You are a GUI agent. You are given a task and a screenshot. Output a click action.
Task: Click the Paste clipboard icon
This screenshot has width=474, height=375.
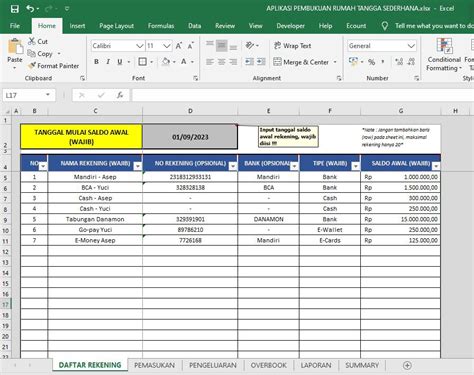tap(15, 47)
